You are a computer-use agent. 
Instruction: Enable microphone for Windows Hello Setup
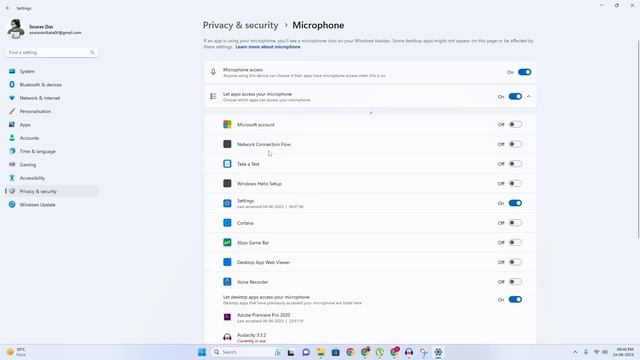click(515, 183)
